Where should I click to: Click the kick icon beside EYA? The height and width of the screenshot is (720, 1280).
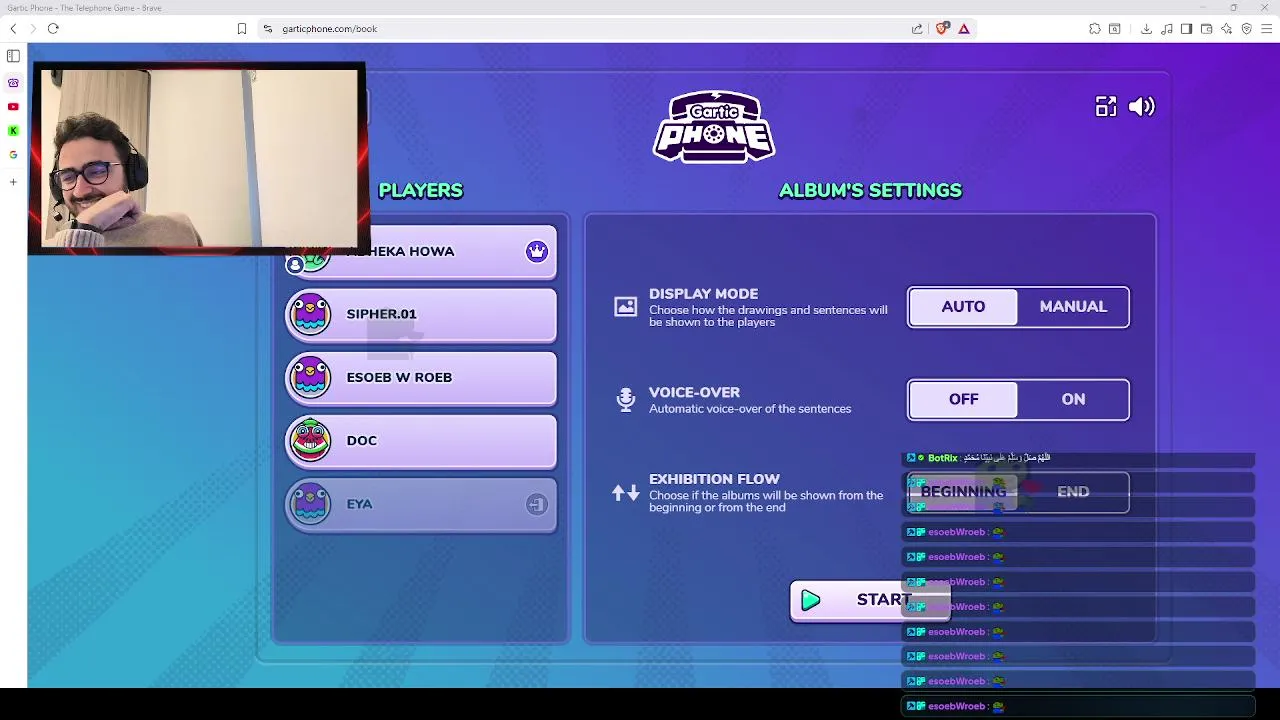pos(537,504)
